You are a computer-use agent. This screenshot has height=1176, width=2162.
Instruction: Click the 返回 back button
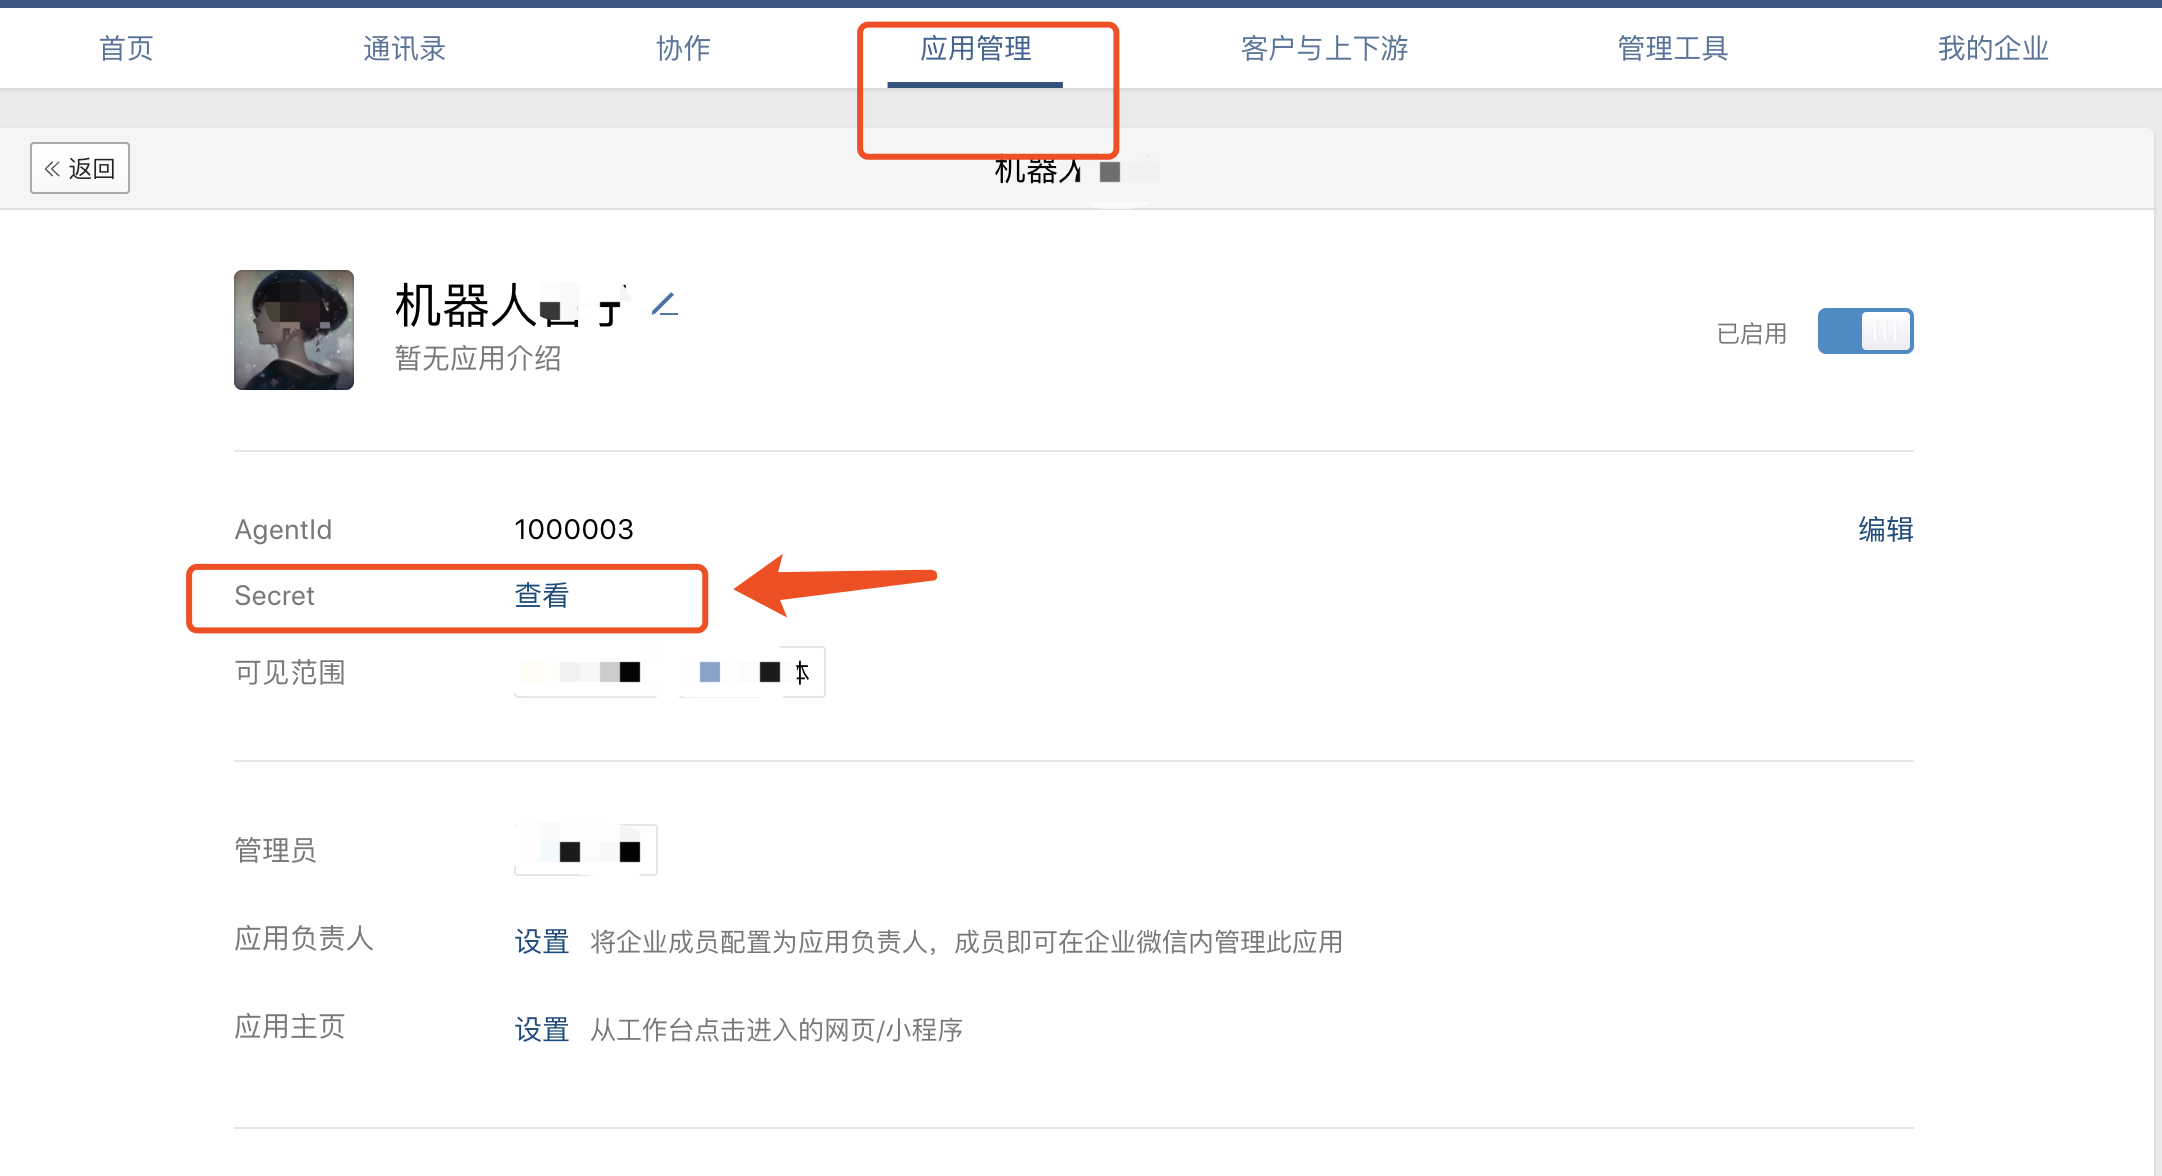[x=80, y=168]
